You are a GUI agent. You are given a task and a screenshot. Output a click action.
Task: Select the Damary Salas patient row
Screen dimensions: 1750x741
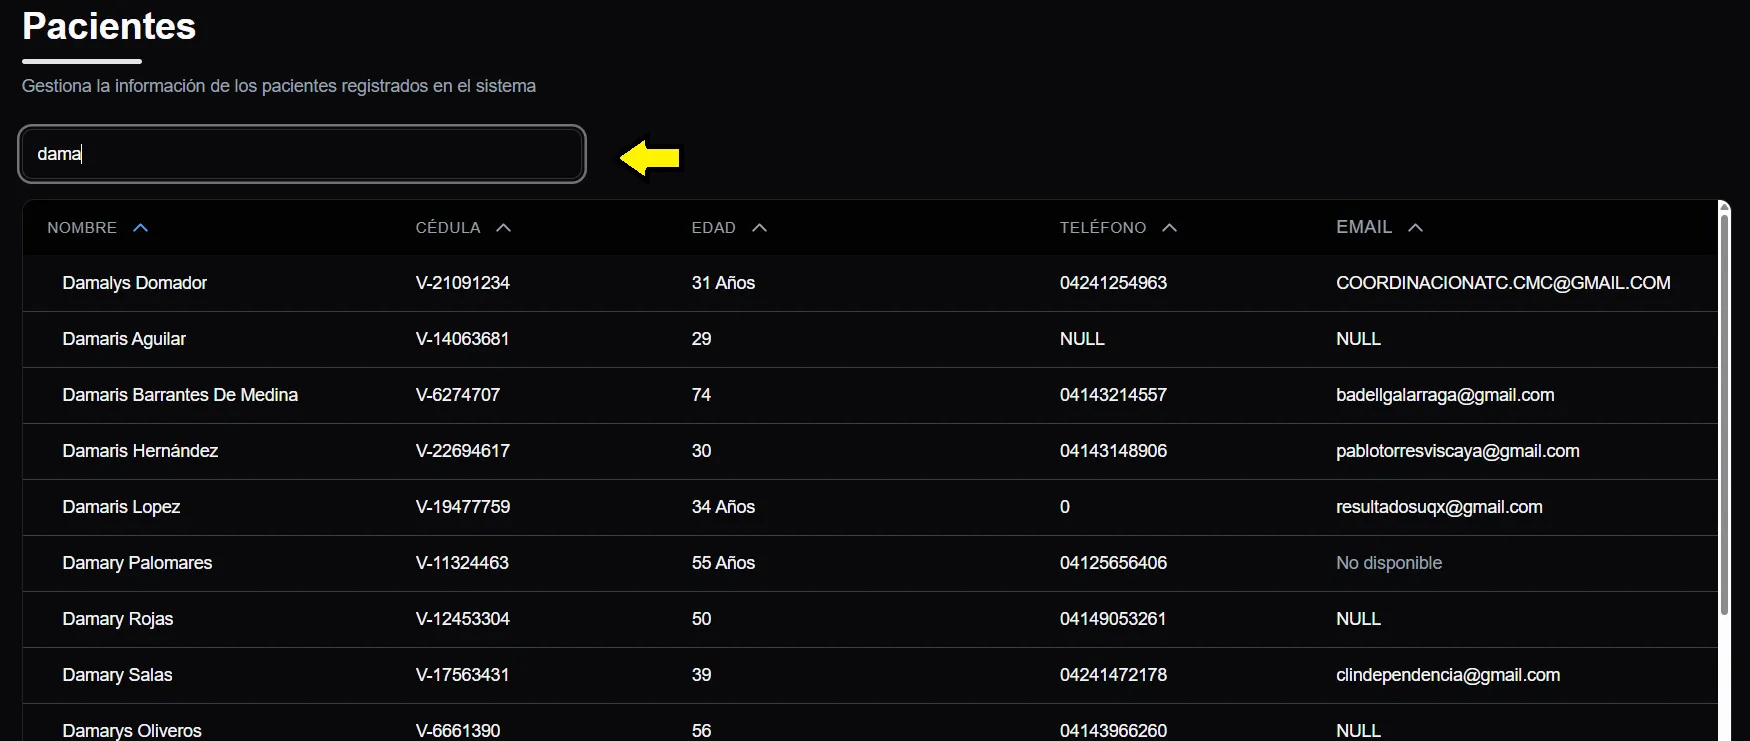coord(117,675)
